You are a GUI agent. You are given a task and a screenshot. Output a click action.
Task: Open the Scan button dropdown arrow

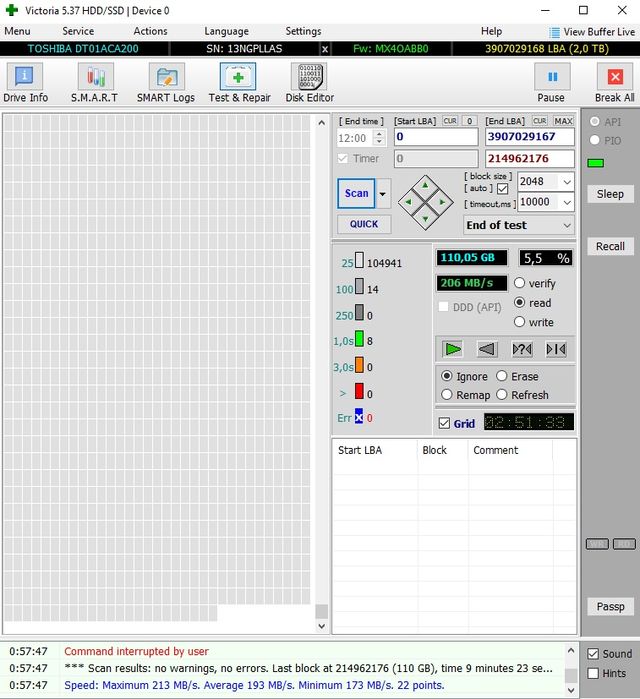click(x=382, y=193)
